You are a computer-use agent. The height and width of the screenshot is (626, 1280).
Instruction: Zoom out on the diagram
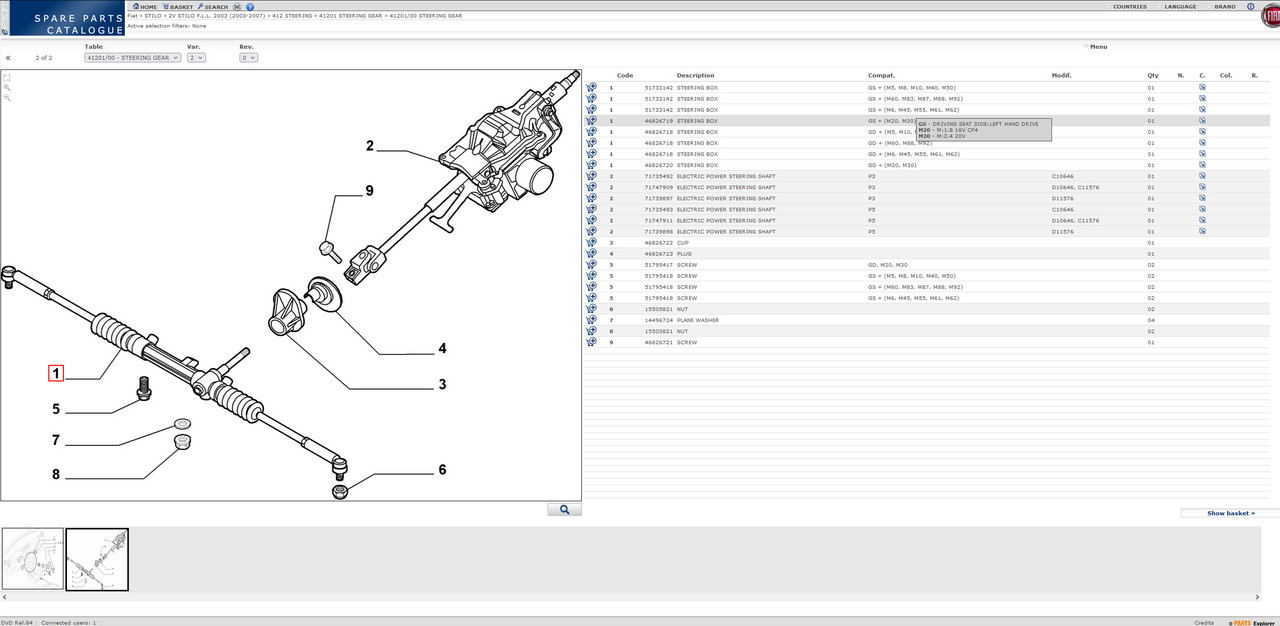(6, 98)
